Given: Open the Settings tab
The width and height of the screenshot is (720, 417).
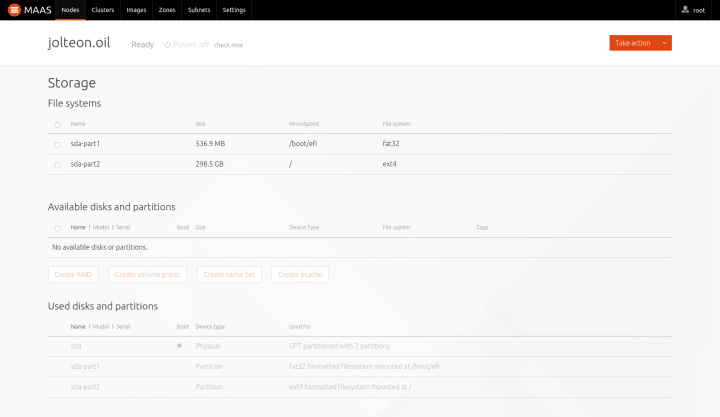Looking at the screenshot, I should (234, 10).
